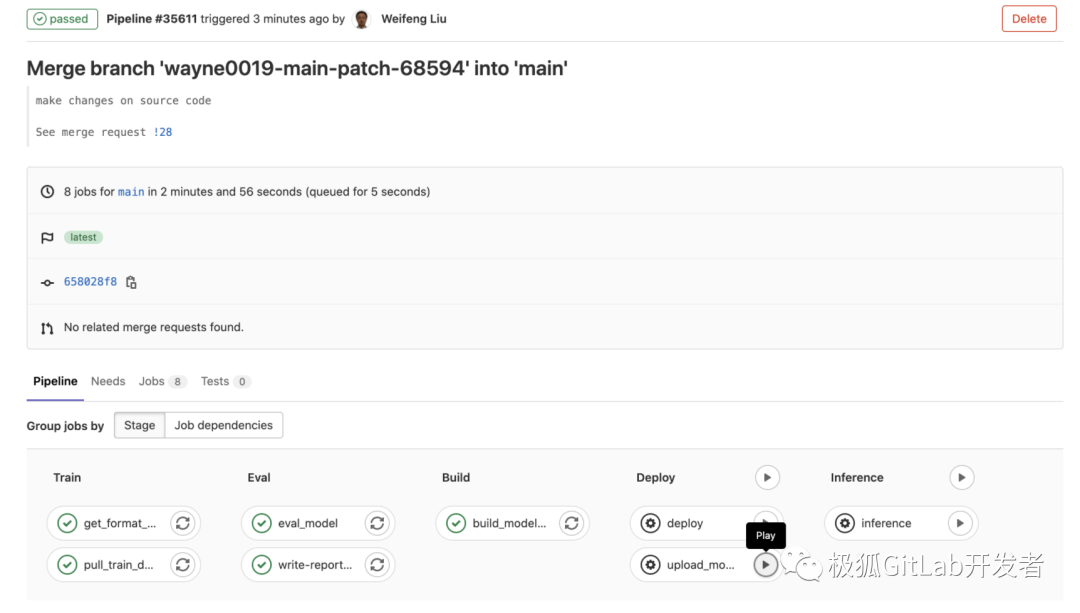Retry the pull_train_d job
Viewport: 1080px width, 613px height.
(x=183, y=565)
